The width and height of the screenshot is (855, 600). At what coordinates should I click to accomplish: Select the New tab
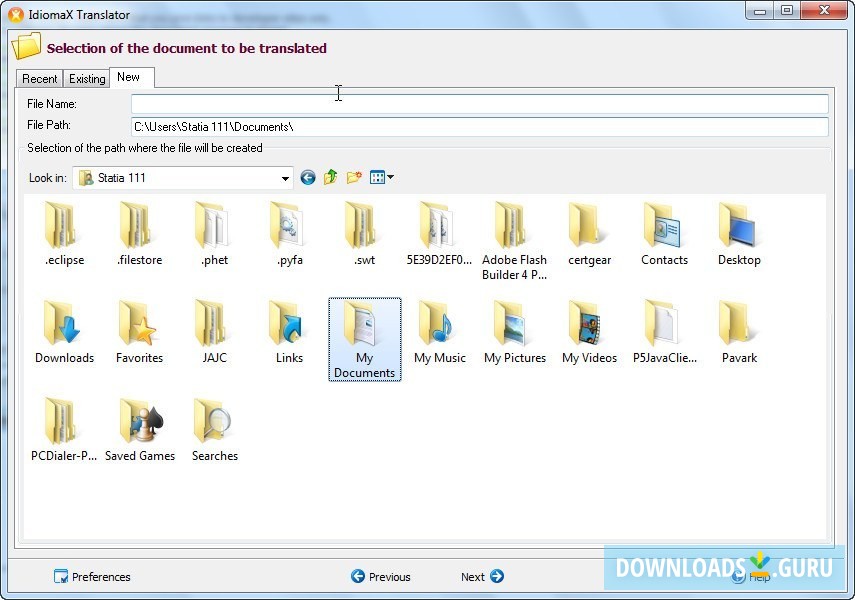click(x=131, y=77)
